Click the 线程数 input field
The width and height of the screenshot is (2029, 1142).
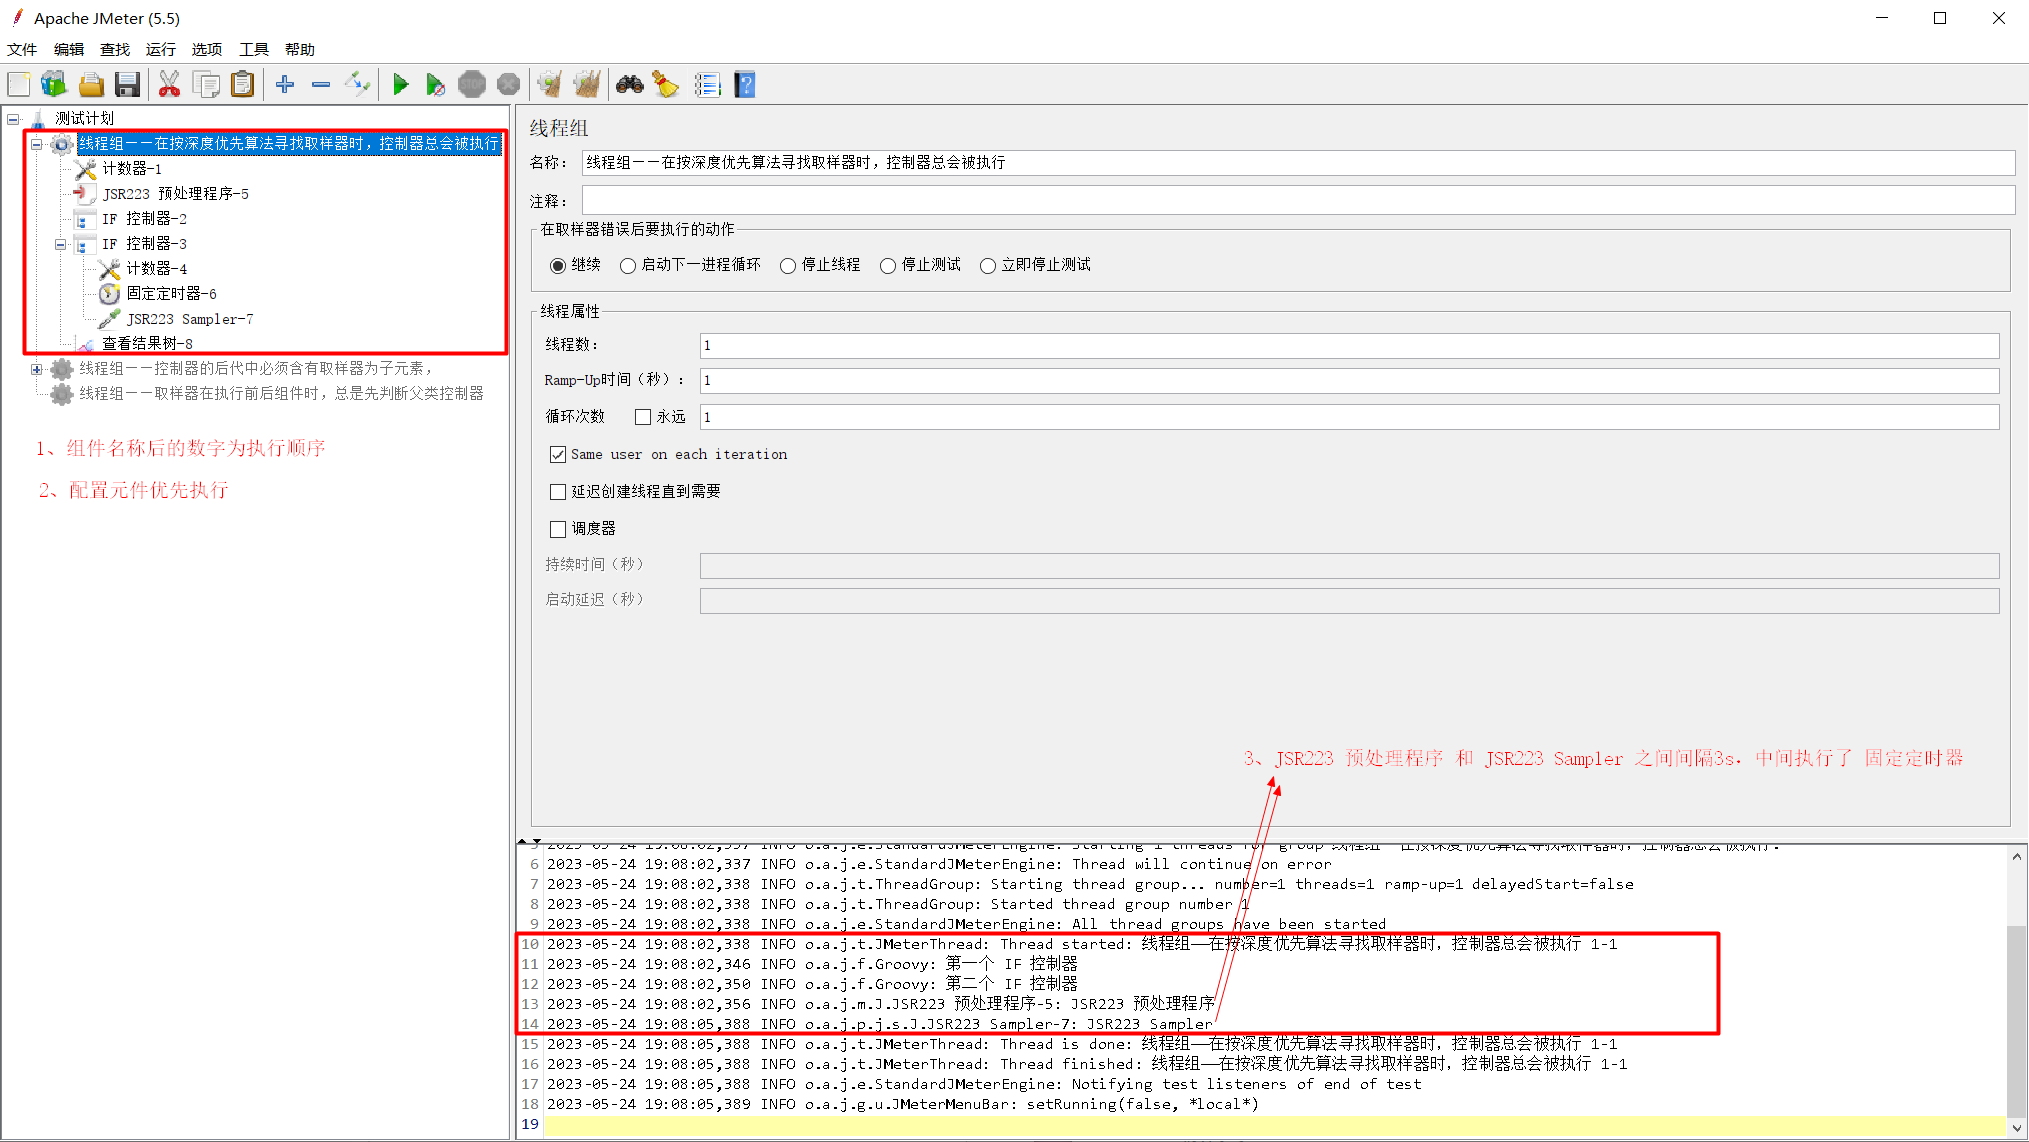[1349, 346]
